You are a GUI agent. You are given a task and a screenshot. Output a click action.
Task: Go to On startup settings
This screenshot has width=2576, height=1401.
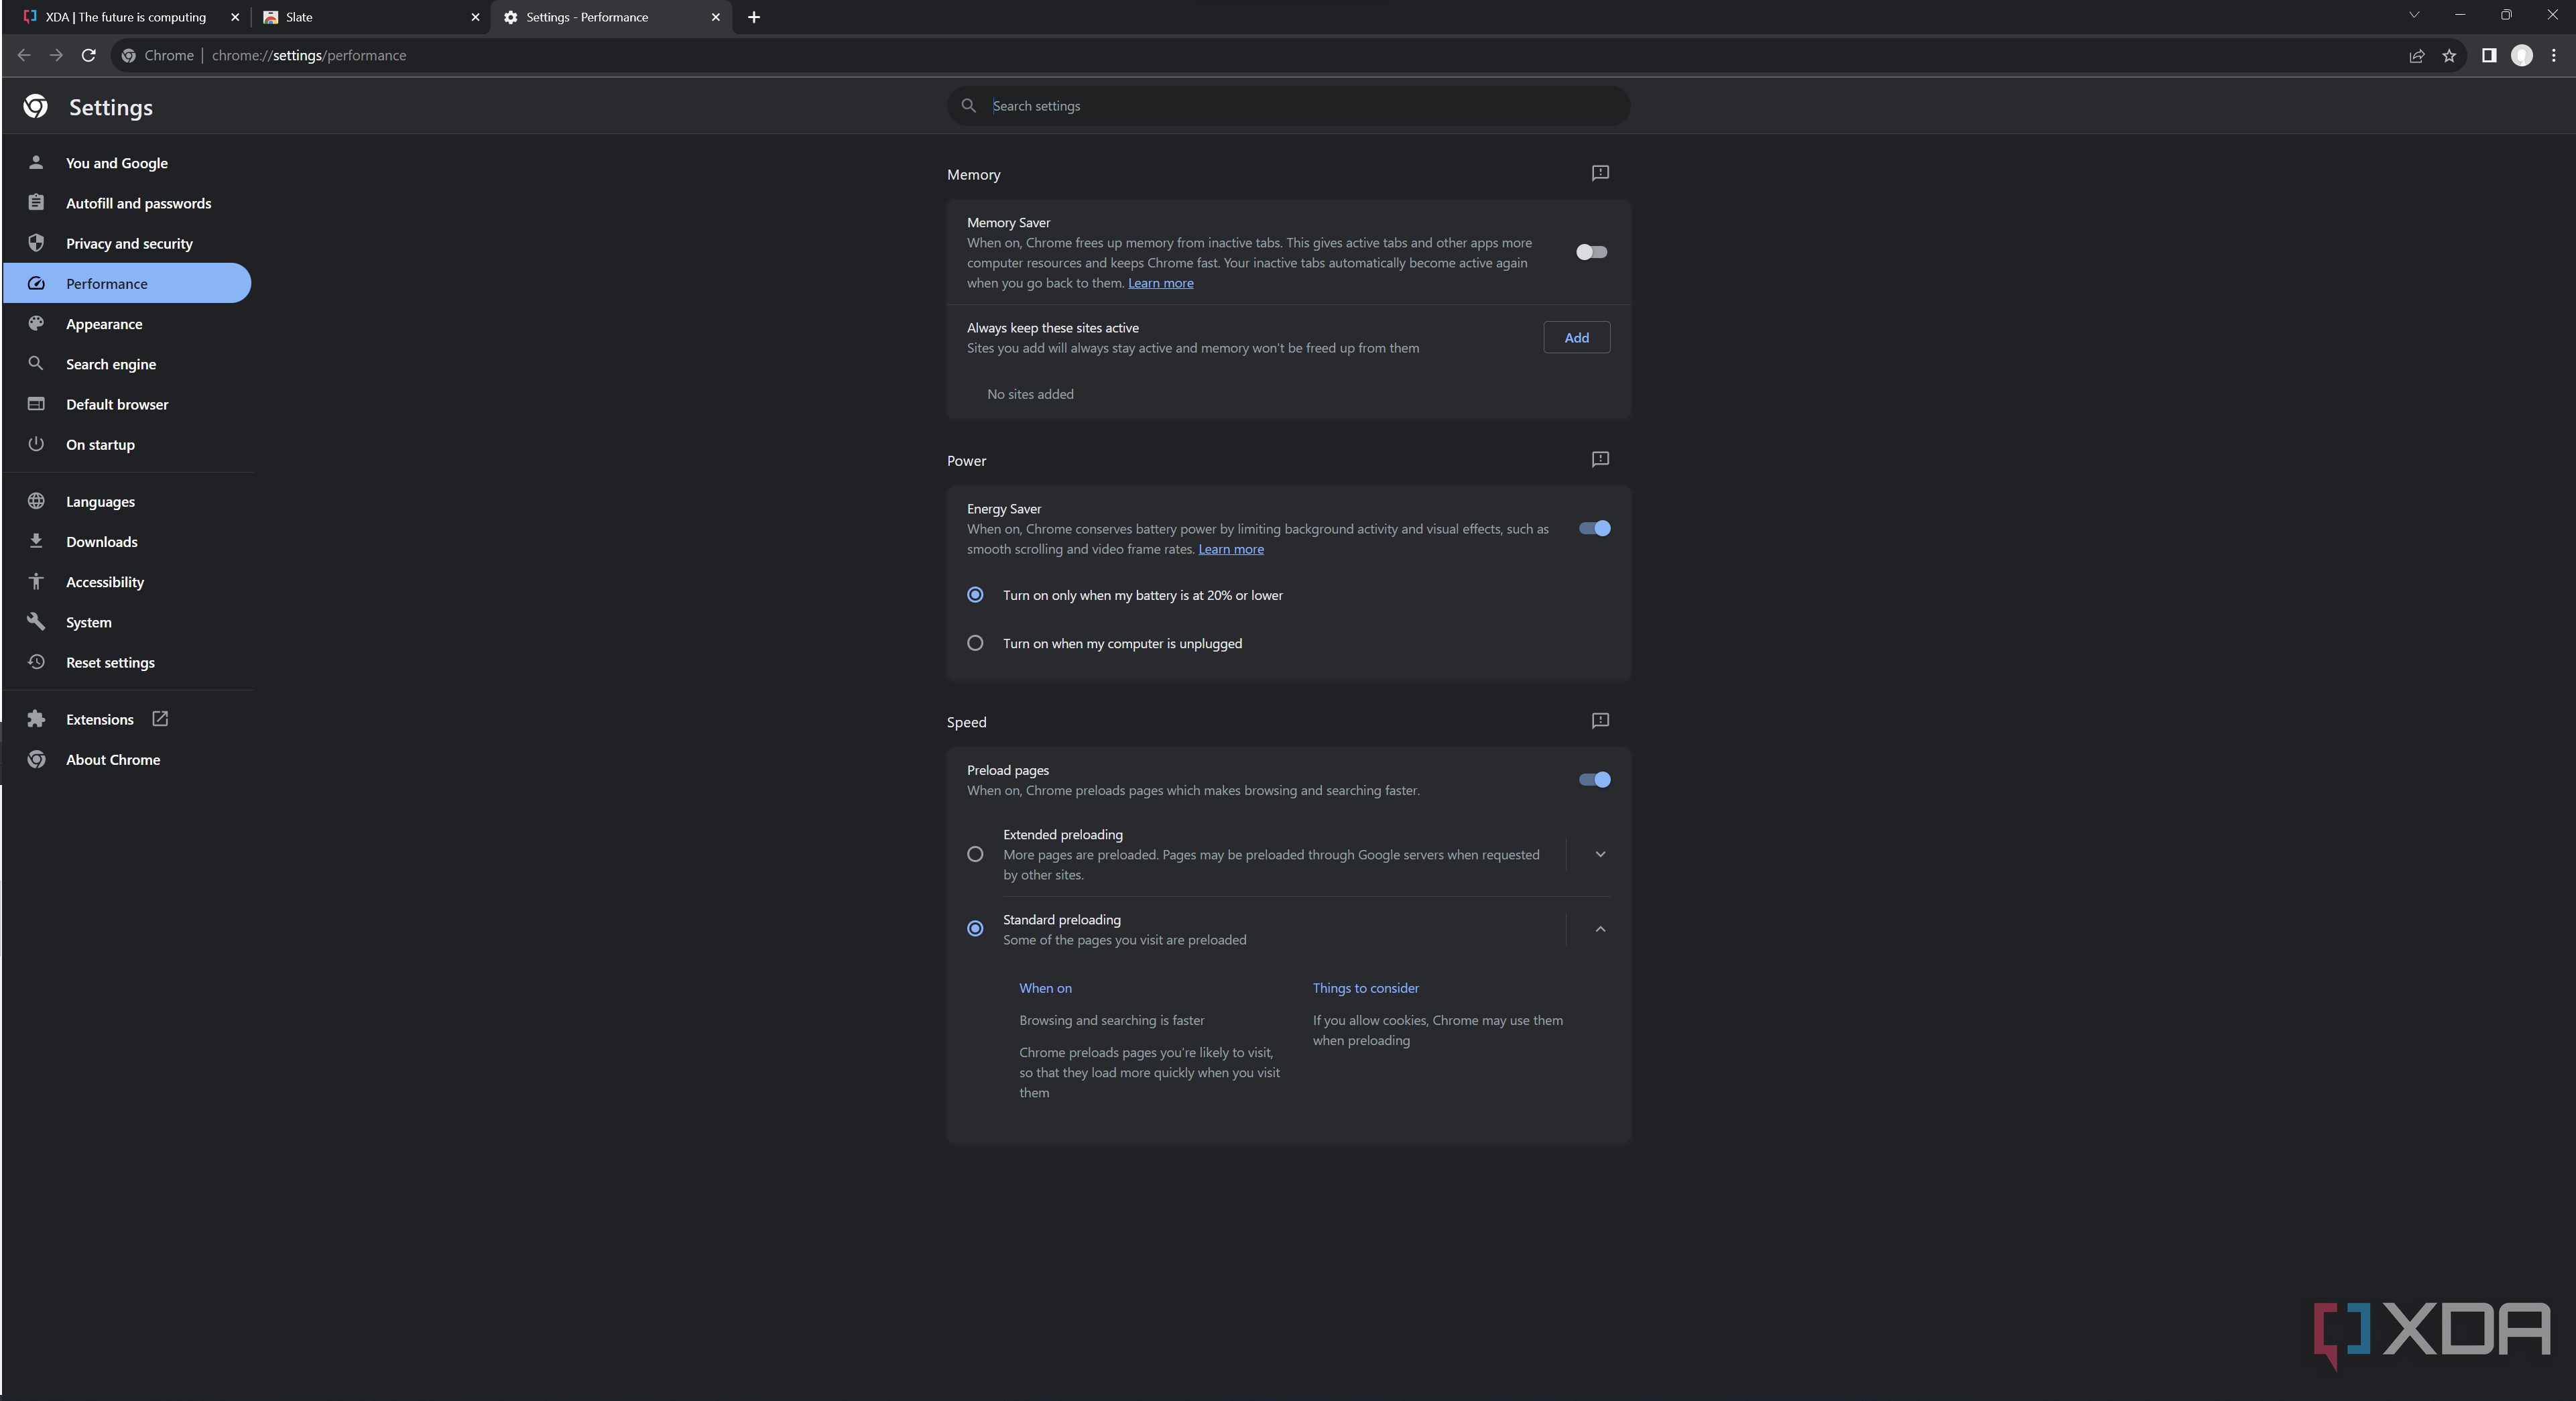(128, 444)
